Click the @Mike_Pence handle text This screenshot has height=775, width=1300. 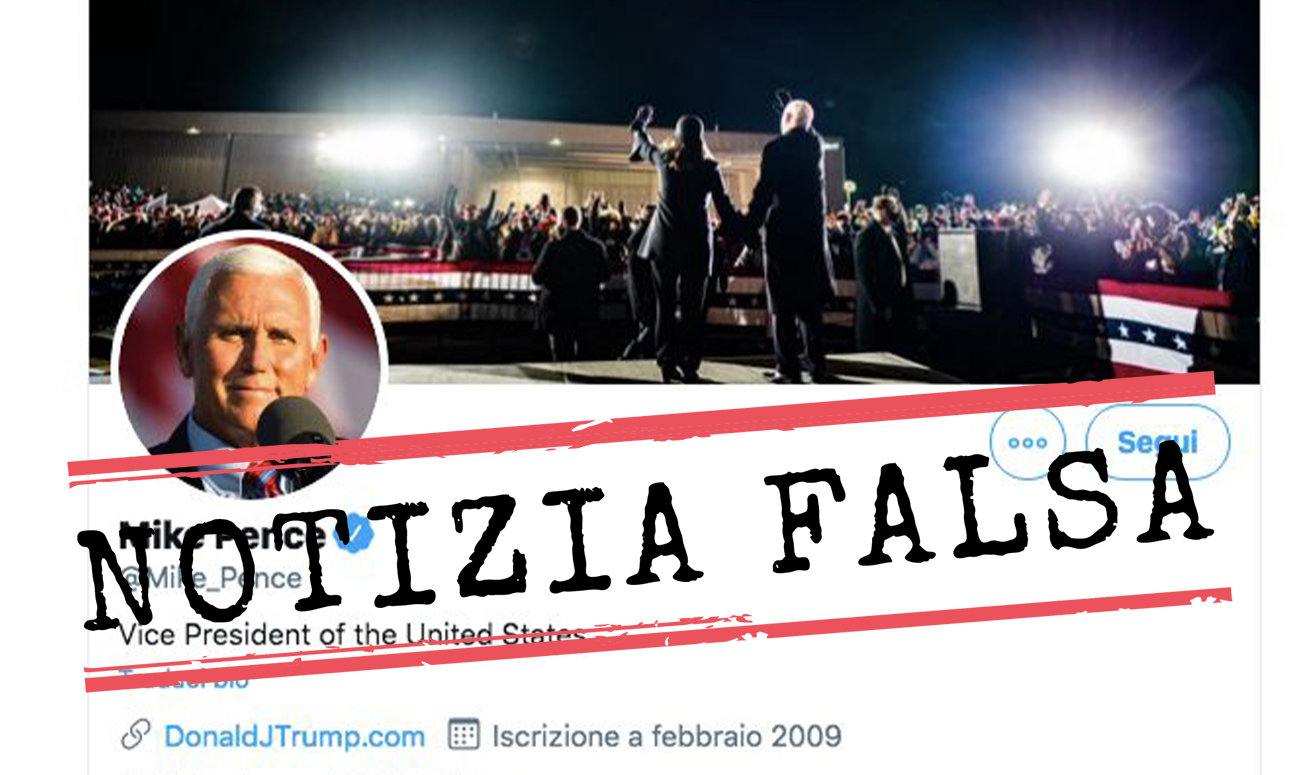pos(211,578)
